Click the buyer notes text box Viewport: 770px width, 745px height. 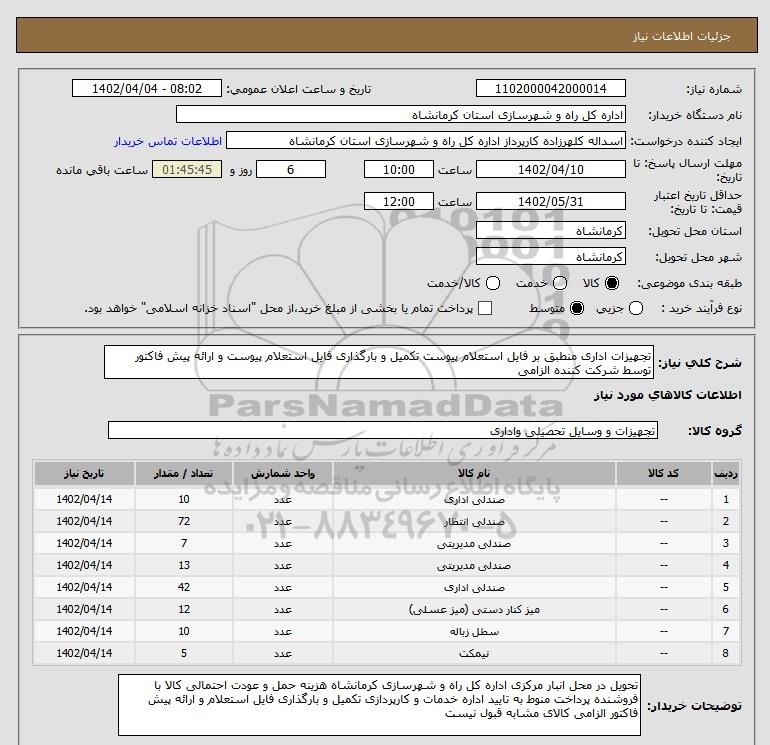[379, 705]
